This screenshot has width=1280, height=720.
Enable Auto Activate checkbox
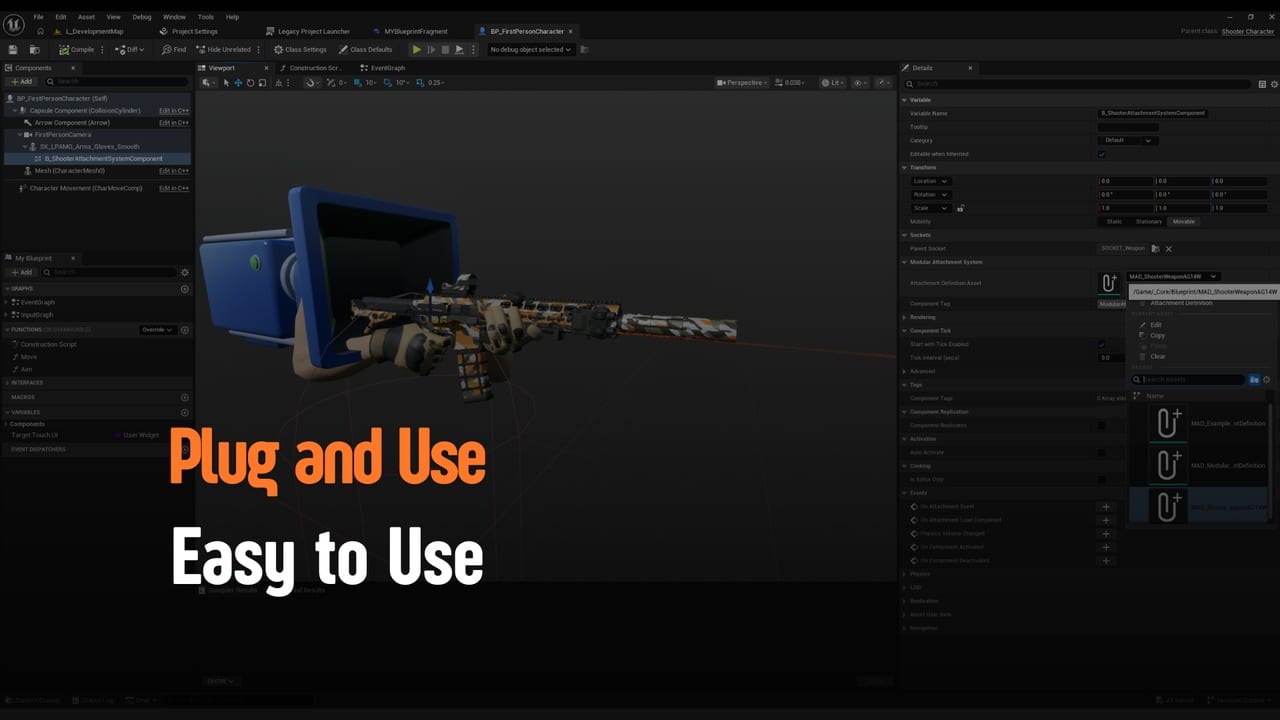[x=1102, y=452]
